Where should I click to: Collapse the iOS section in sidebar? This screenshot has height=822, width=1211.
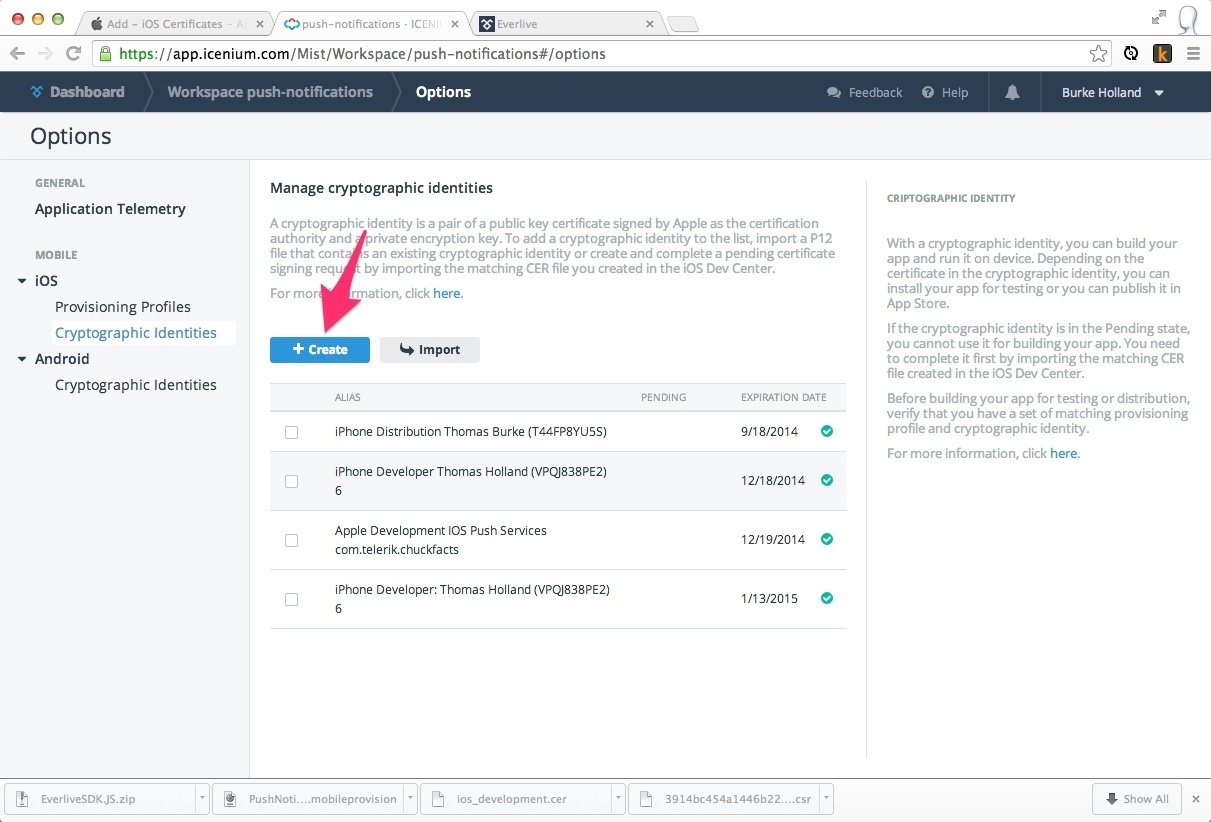(22, 281)
